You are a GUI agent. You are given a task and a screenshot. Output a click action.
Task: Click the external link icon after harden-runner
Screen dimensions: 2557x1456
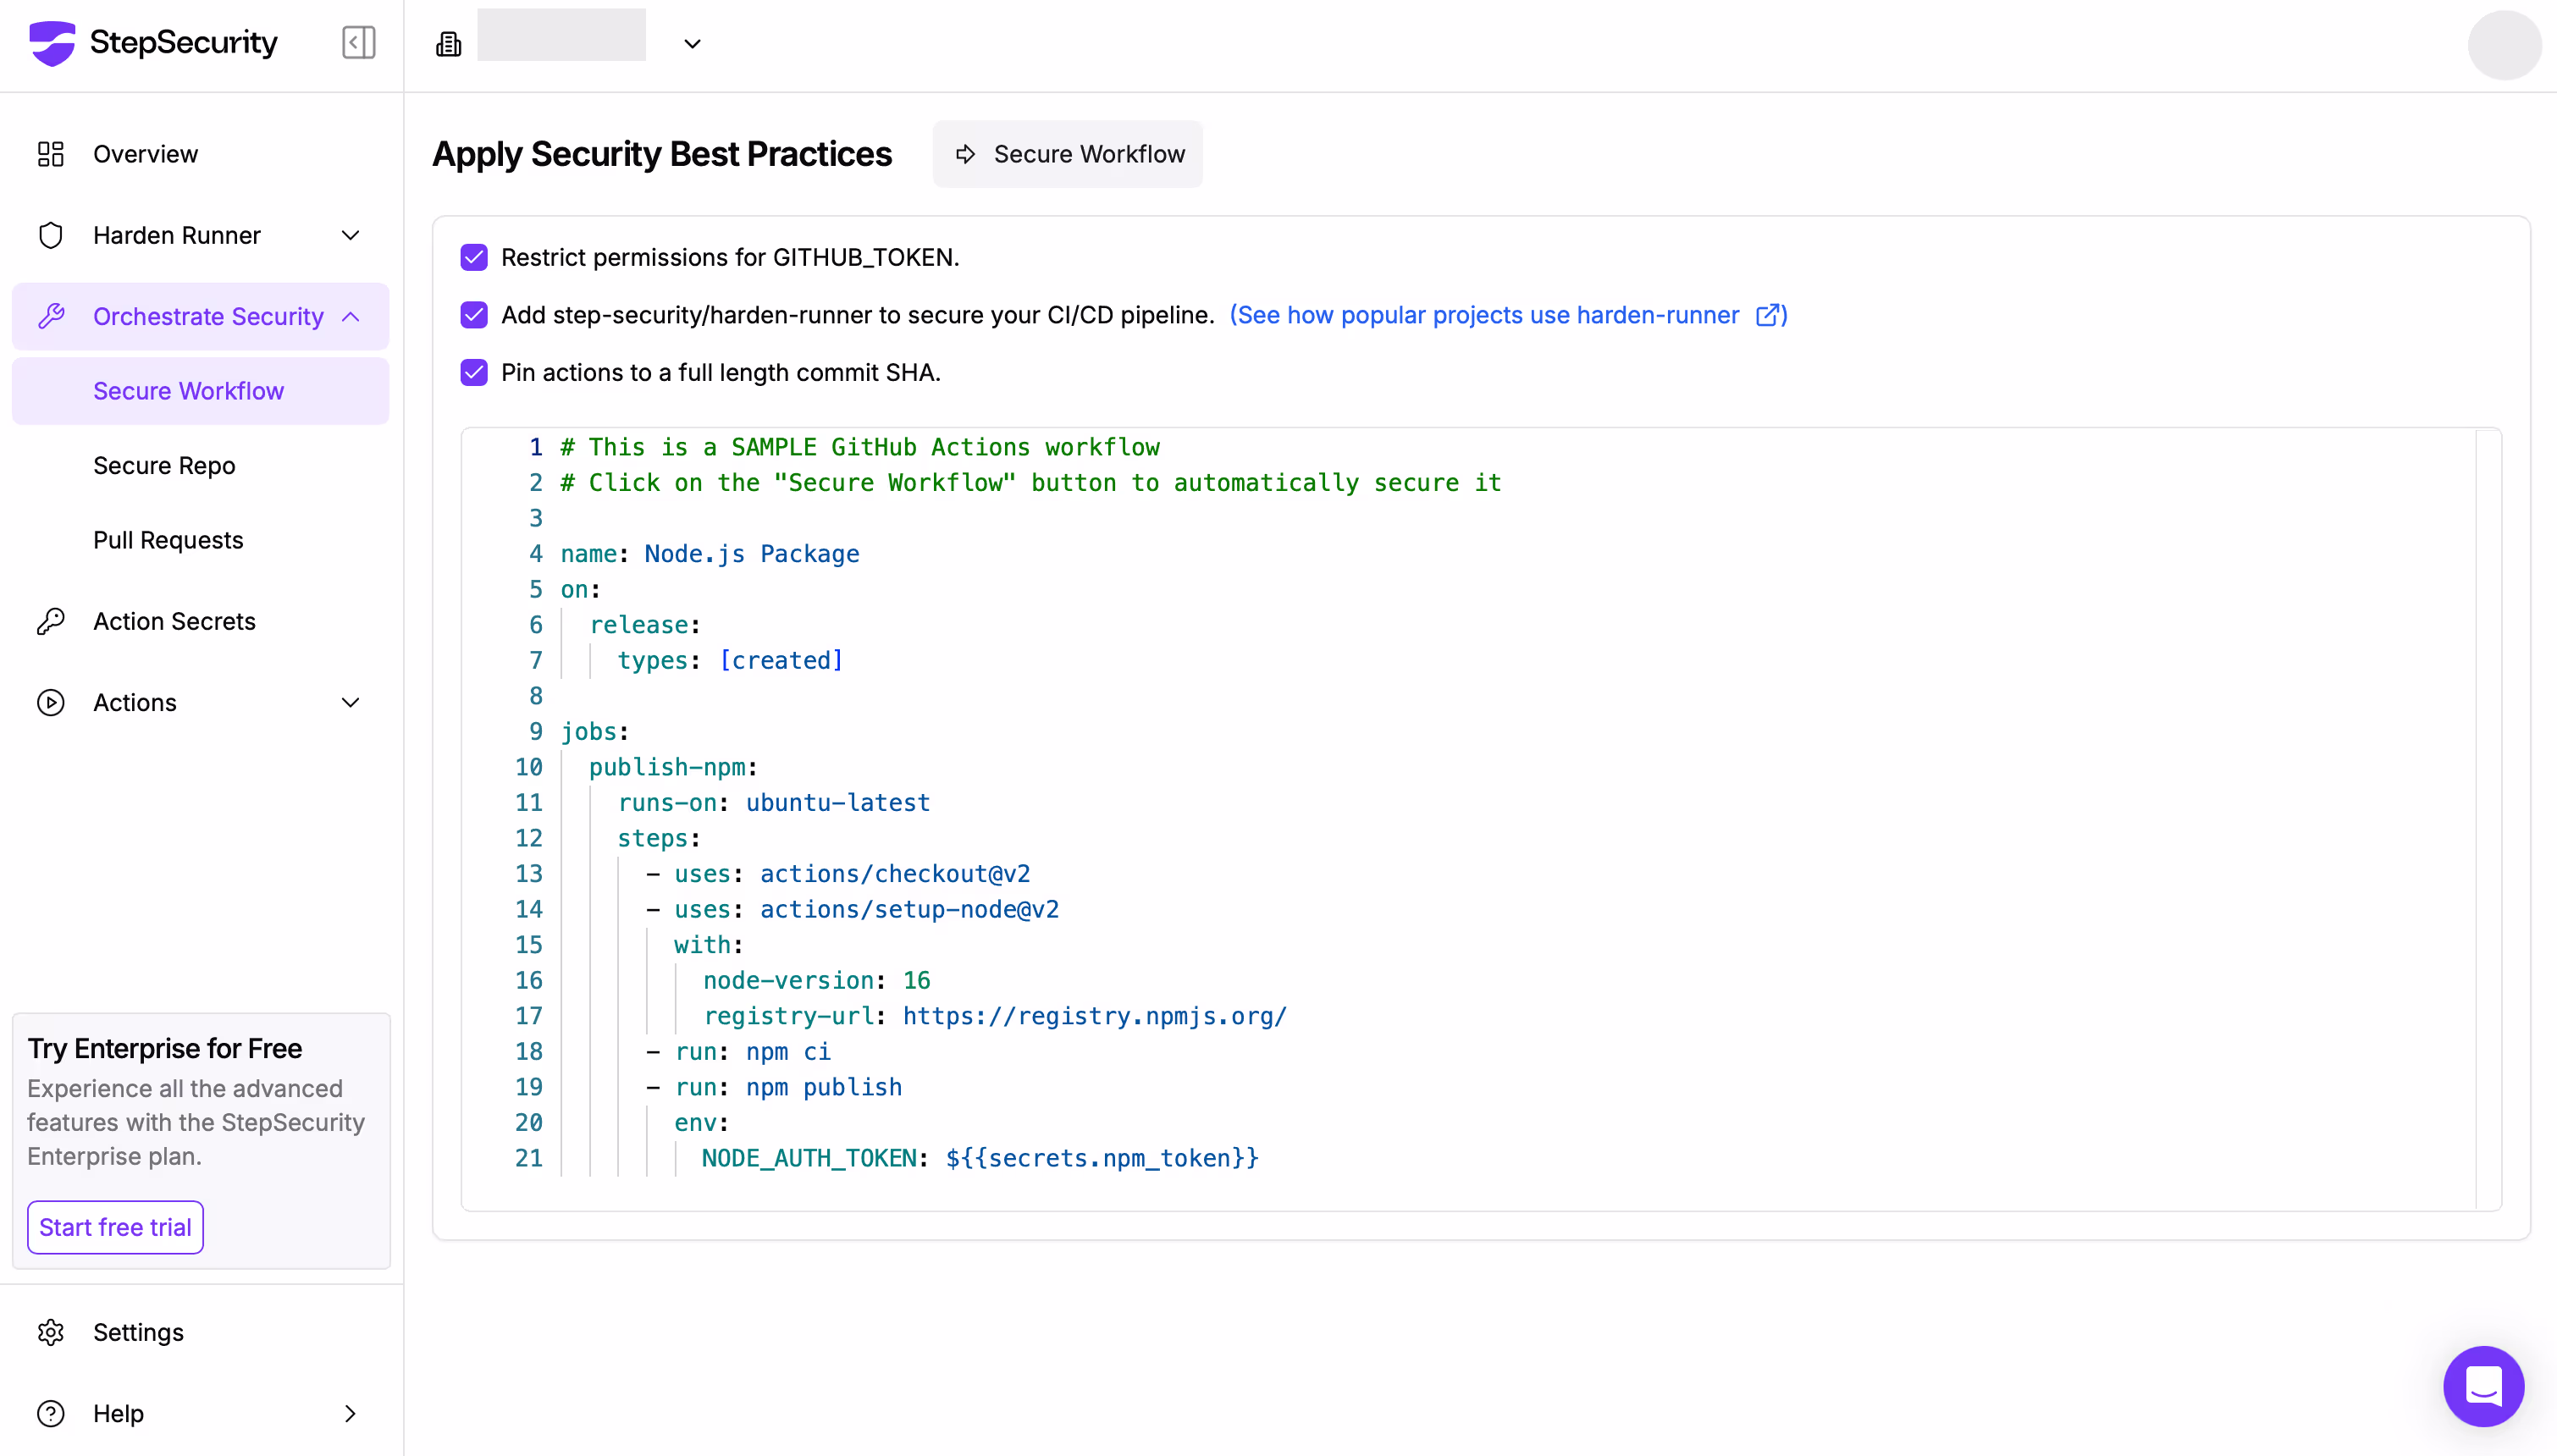click(x=1767, y=315)
